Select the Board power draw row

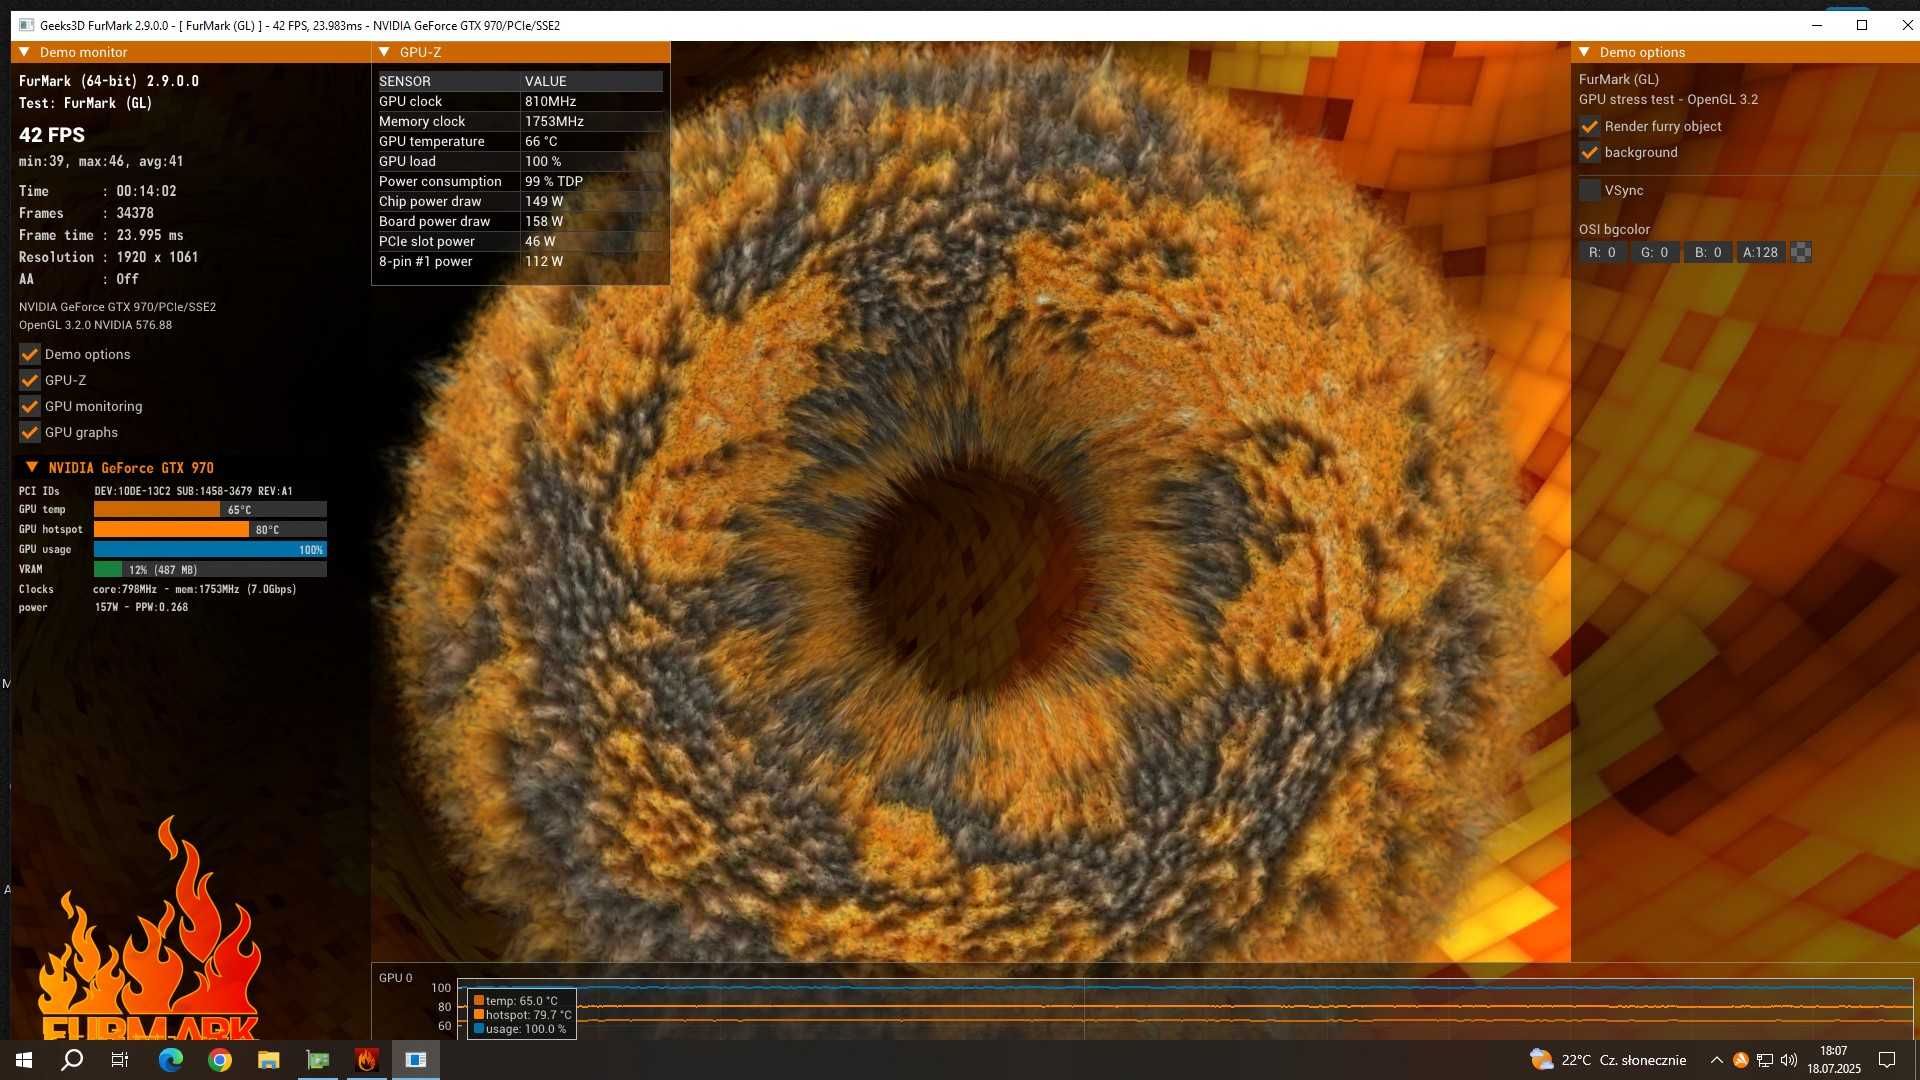click(520, 221)
